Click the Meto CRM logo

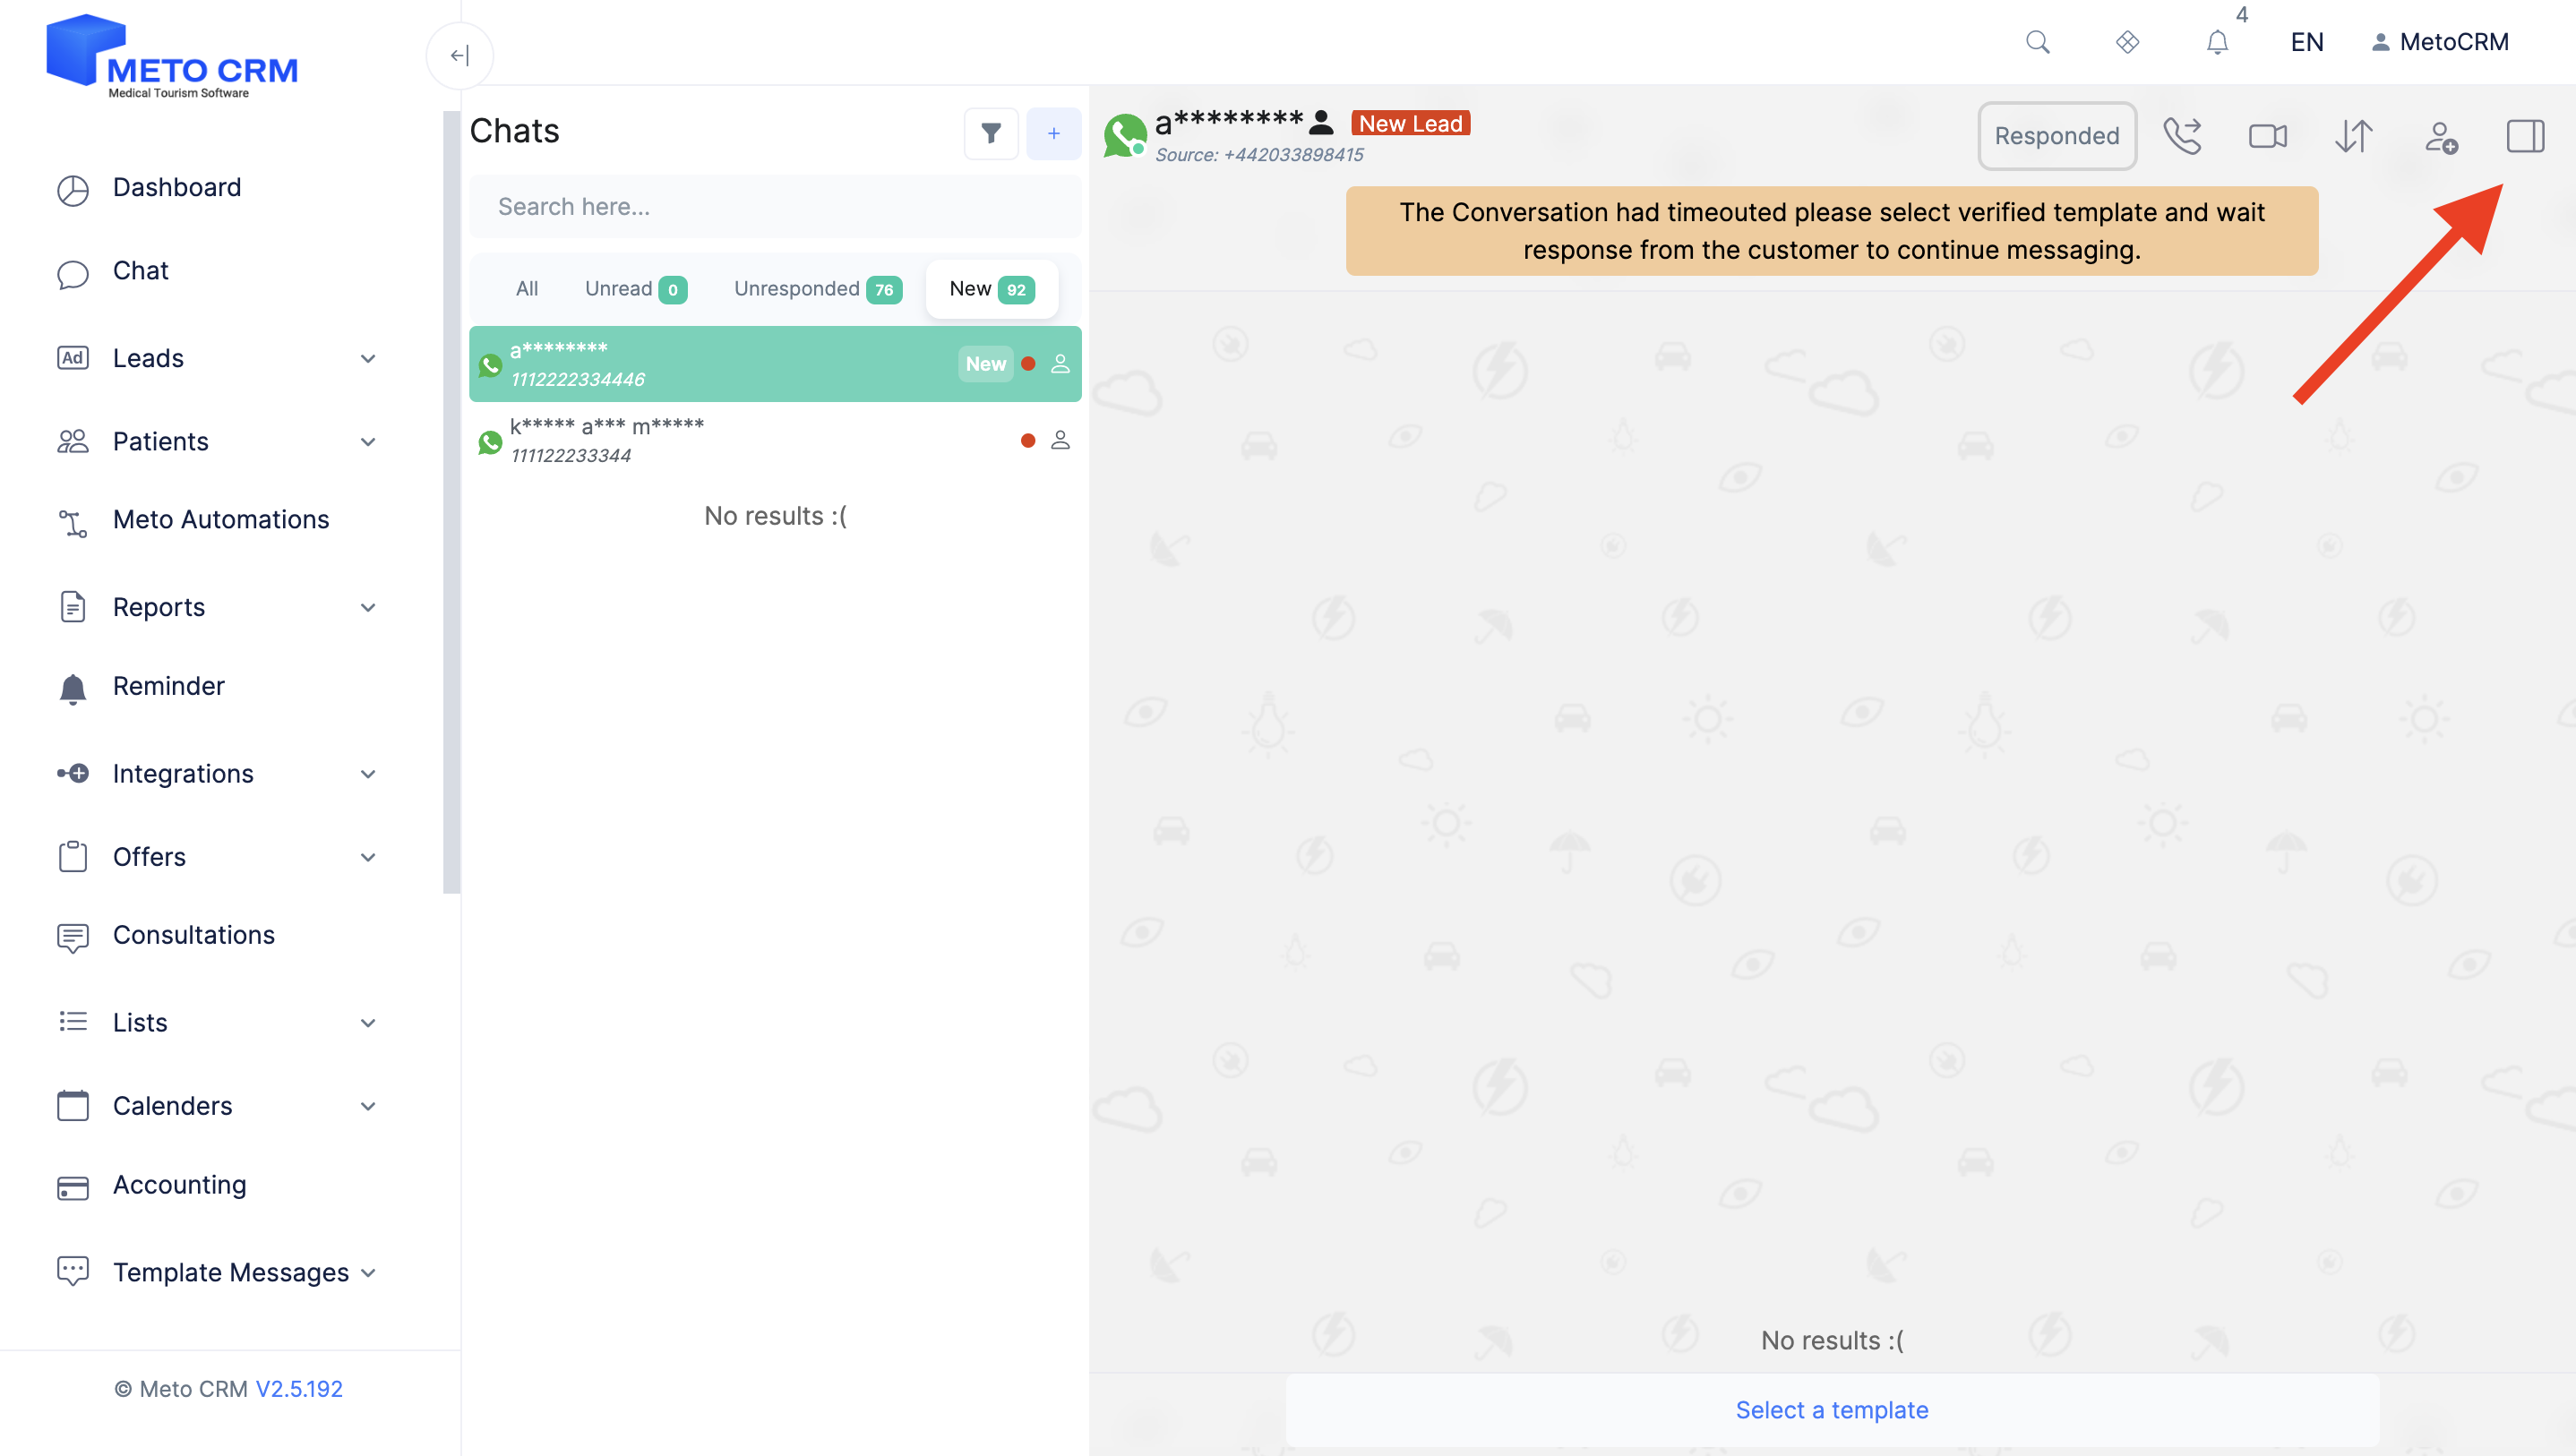[x=172, y=56]
